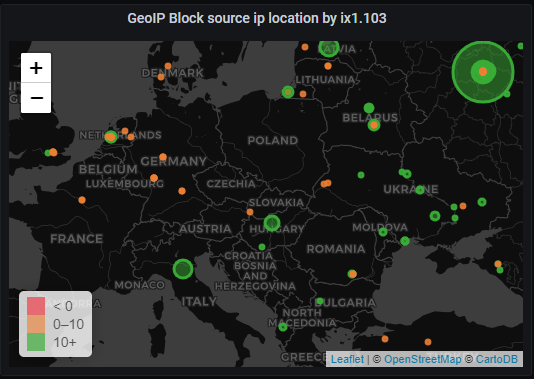This screenshot has height=379, width=534.
Task: Select the green circle marker over Latvia
Action: pos(329,48)
